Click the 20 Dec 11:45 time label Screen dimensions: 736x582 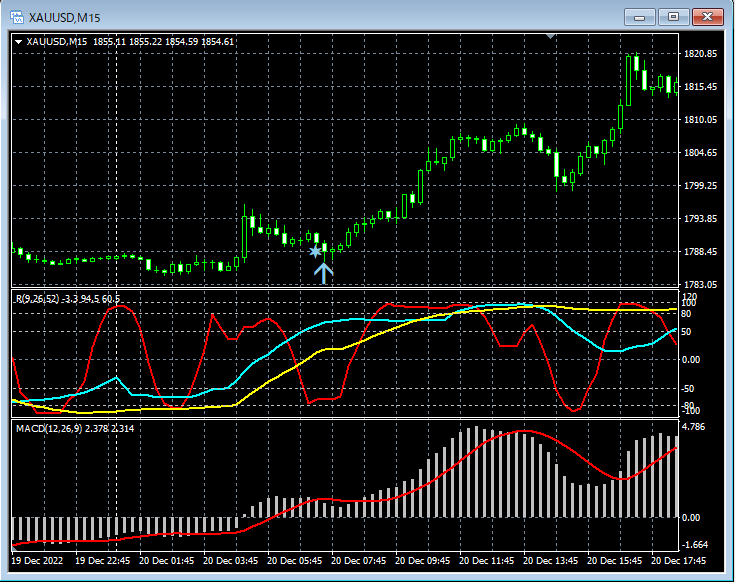click(x=487, y=561)
